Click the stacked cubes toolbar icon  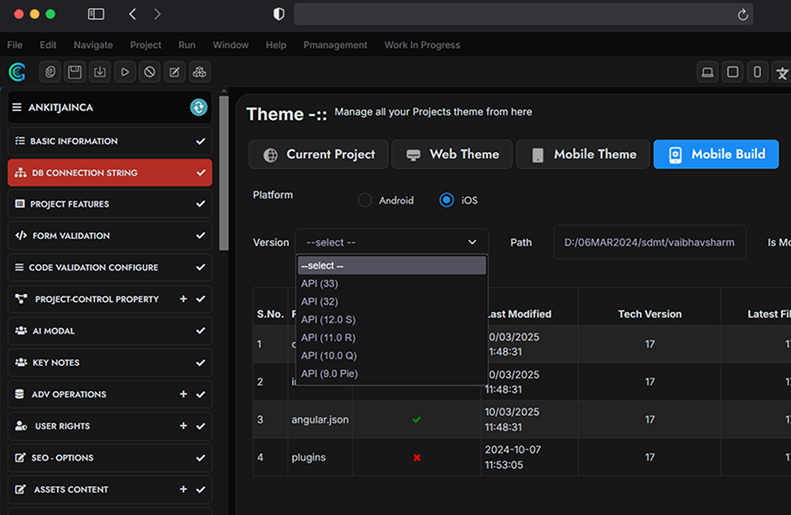click(199, 72)
